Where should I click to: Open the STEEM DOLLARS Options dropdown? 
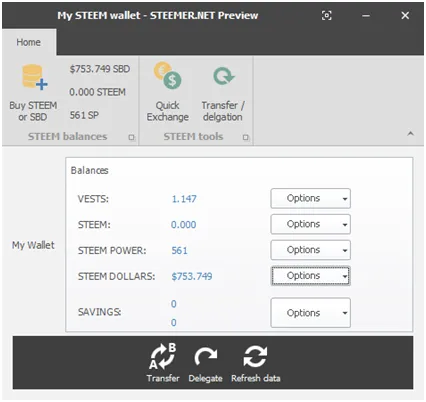311,276
